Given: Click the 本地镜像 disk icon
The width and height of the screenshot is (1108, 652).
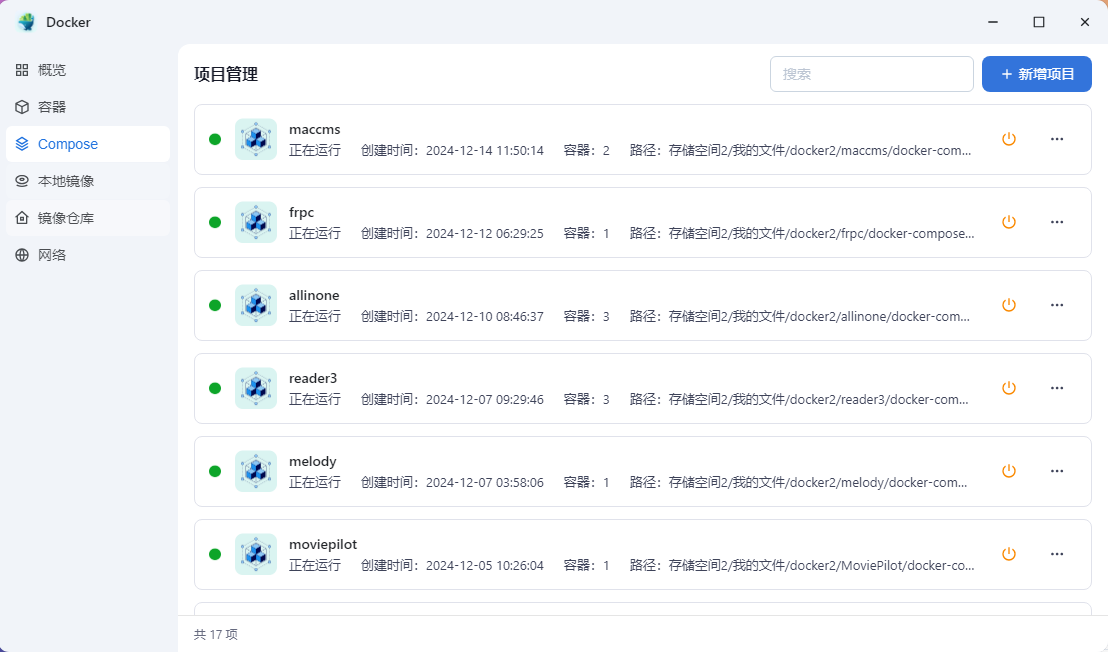Looking at the screenshot, I should click(x=22, y=181).
